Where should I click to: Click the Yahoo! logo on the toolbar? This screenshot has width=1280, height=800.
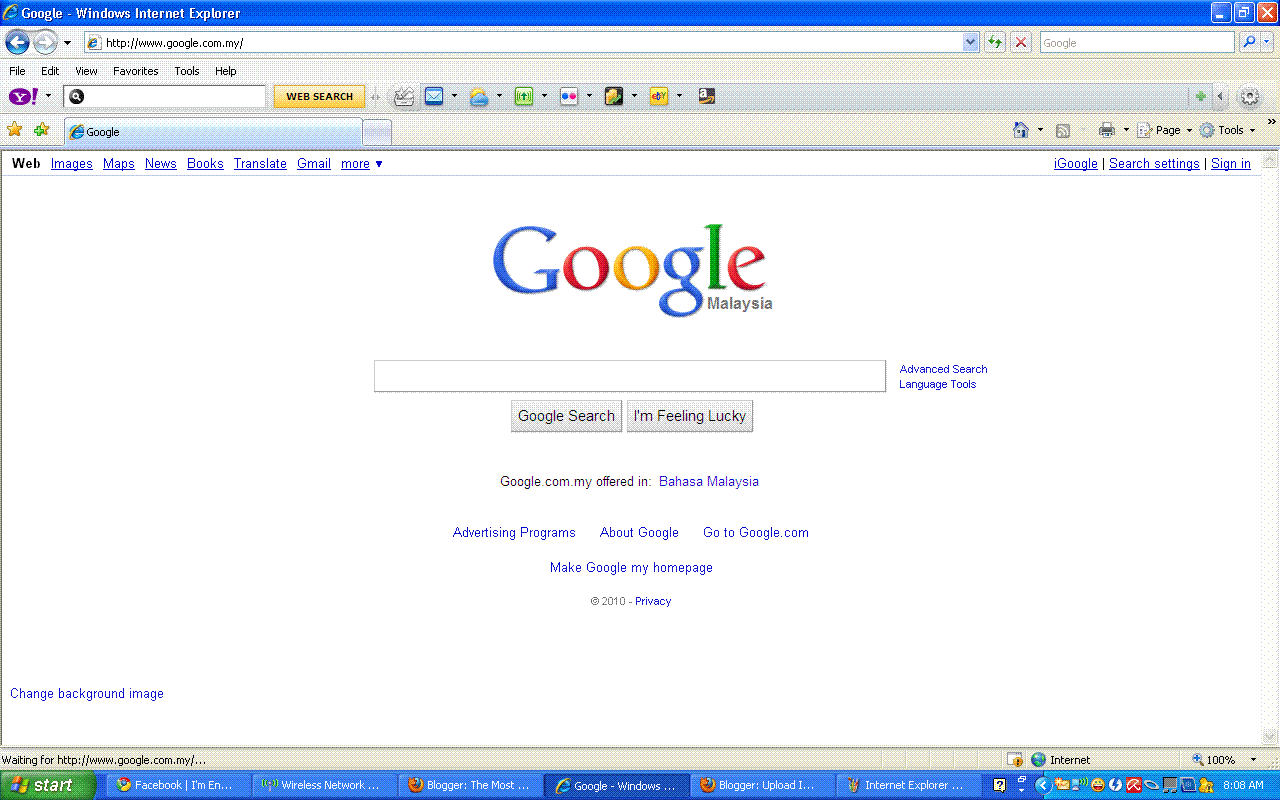(24, 96)
